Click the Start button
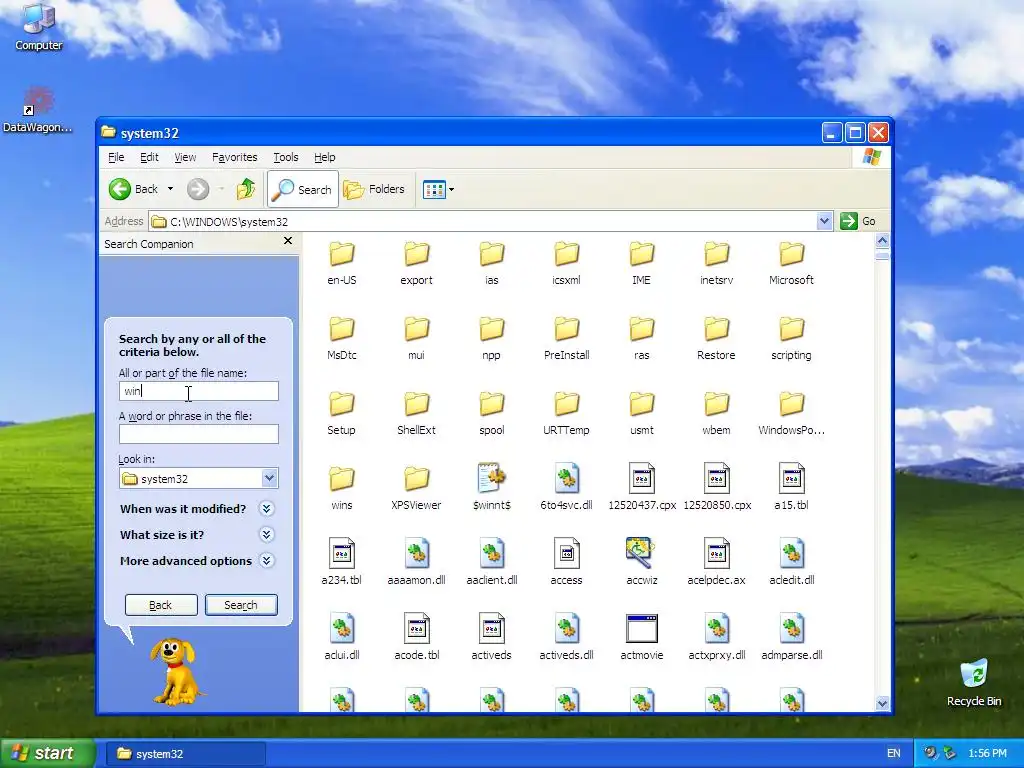Screen dimensions: 1024x768 47,753
